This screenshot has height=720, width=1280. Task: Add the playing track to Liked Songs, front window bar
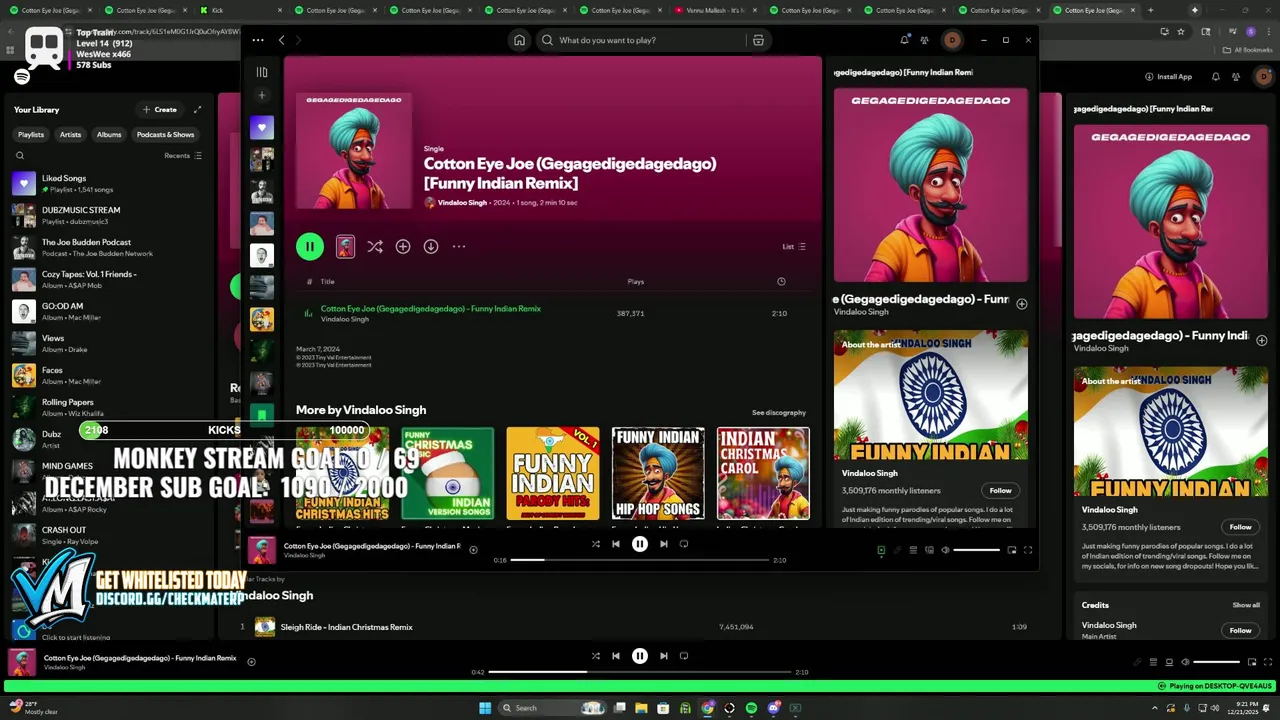coord(473,549)
